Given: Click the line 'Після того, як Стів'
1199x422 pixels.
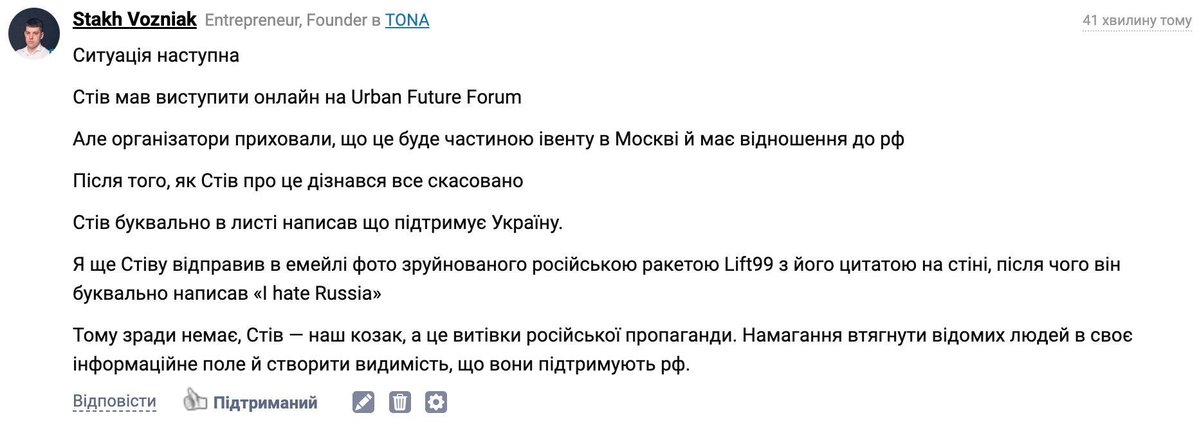Looking at the screenshot, I should pos(298,183).
